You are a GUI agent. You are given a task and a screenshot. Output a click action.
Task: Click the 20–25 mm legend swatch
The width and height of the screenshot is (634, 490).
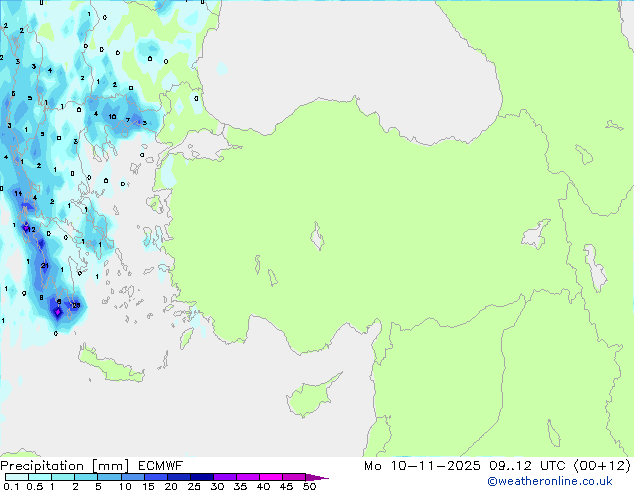click(x=178, y=477)
